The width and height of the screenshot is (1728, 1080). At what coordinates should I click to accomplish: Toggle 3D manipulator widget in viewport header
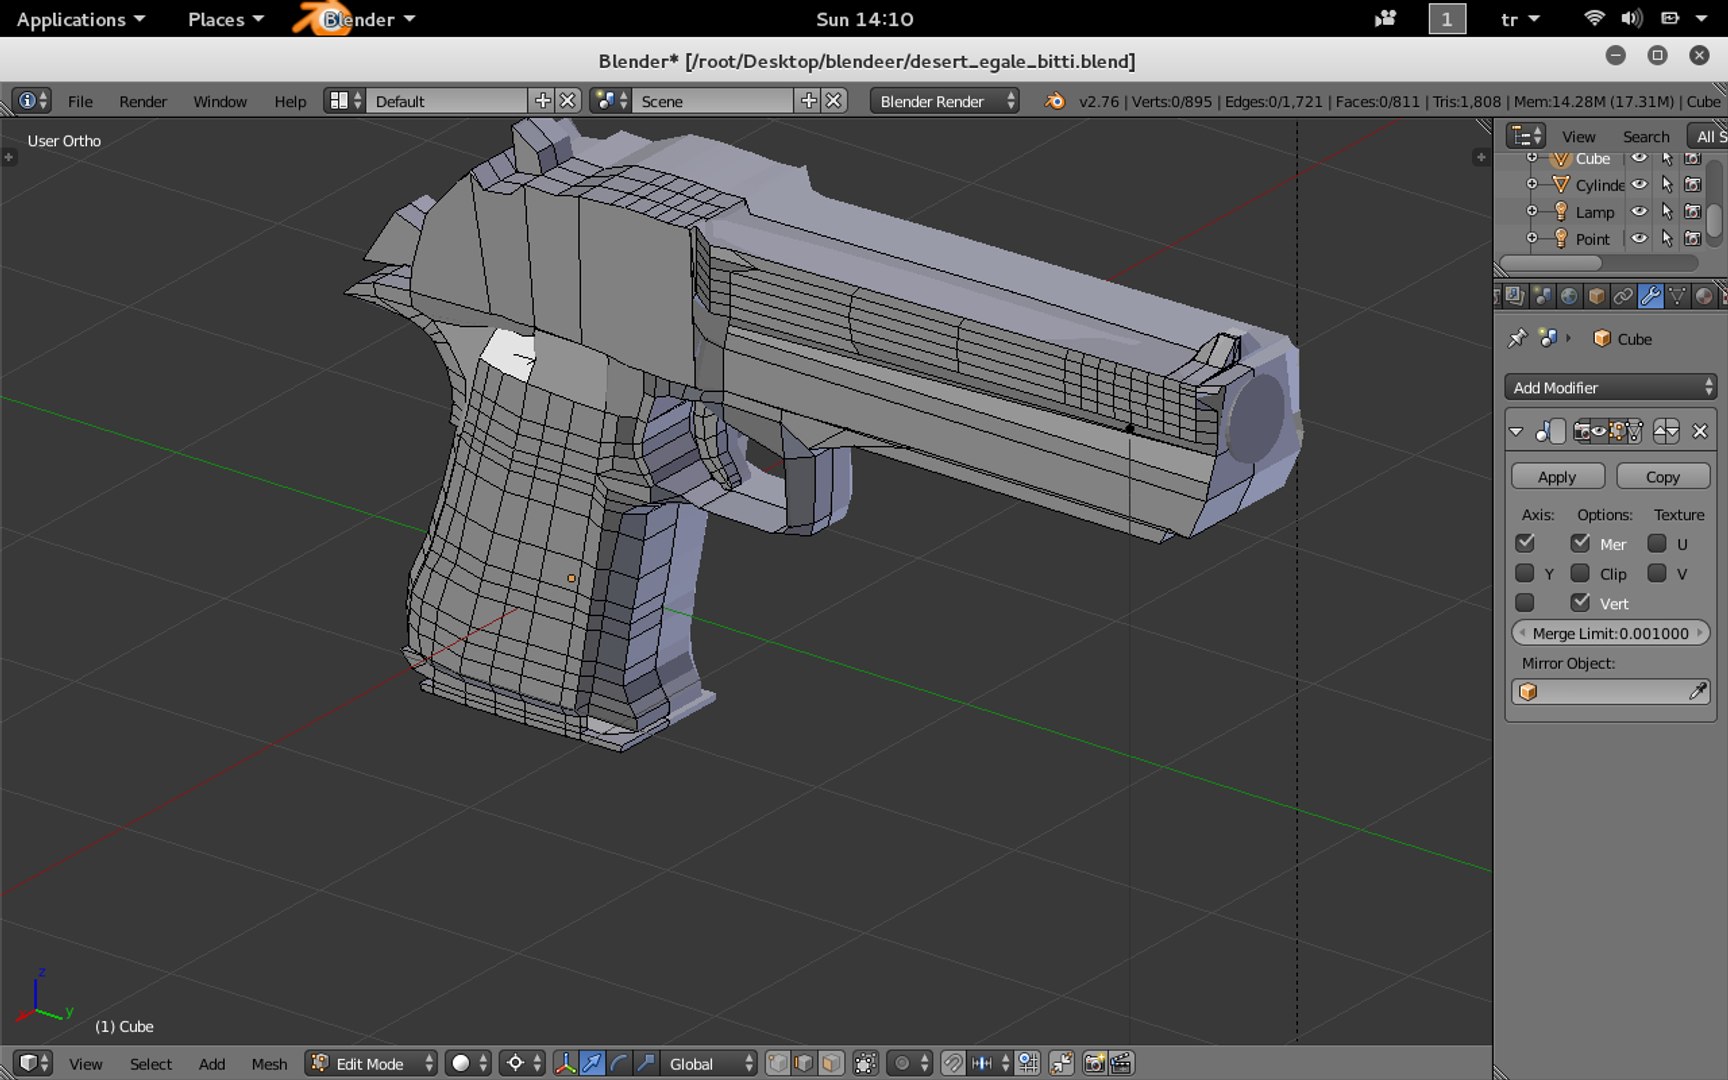[x=565, y=1063]
